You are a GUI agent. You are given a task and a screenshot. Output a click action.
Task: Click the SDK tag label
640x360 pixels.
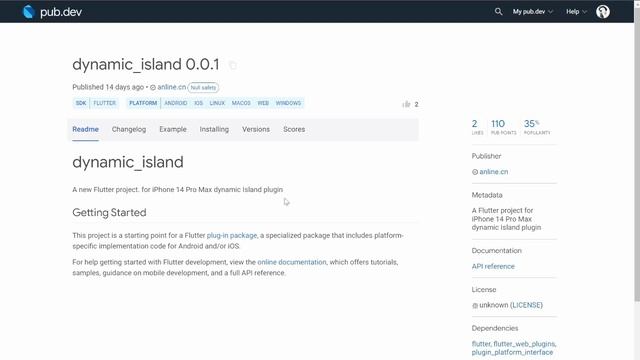pyautogui.click(x=81, y=103)
